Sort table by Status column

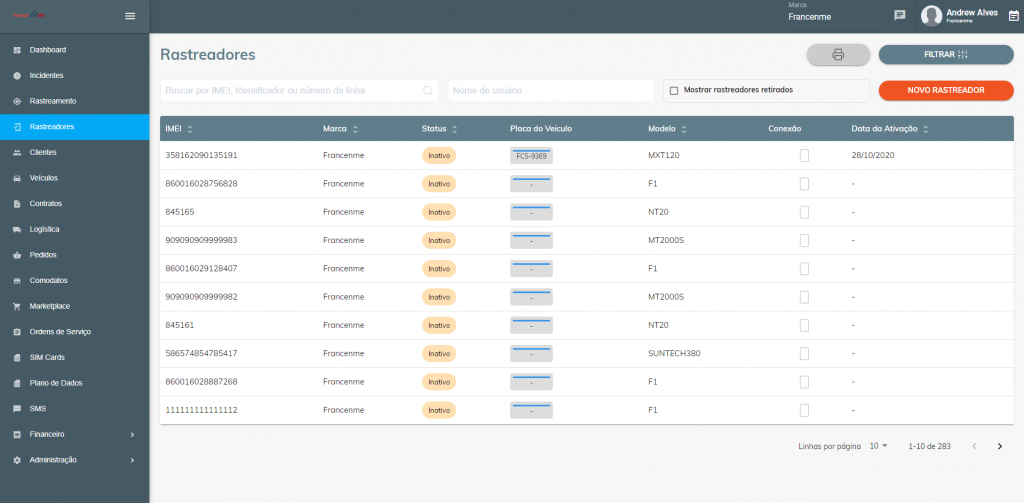click(x=455, y=129)
